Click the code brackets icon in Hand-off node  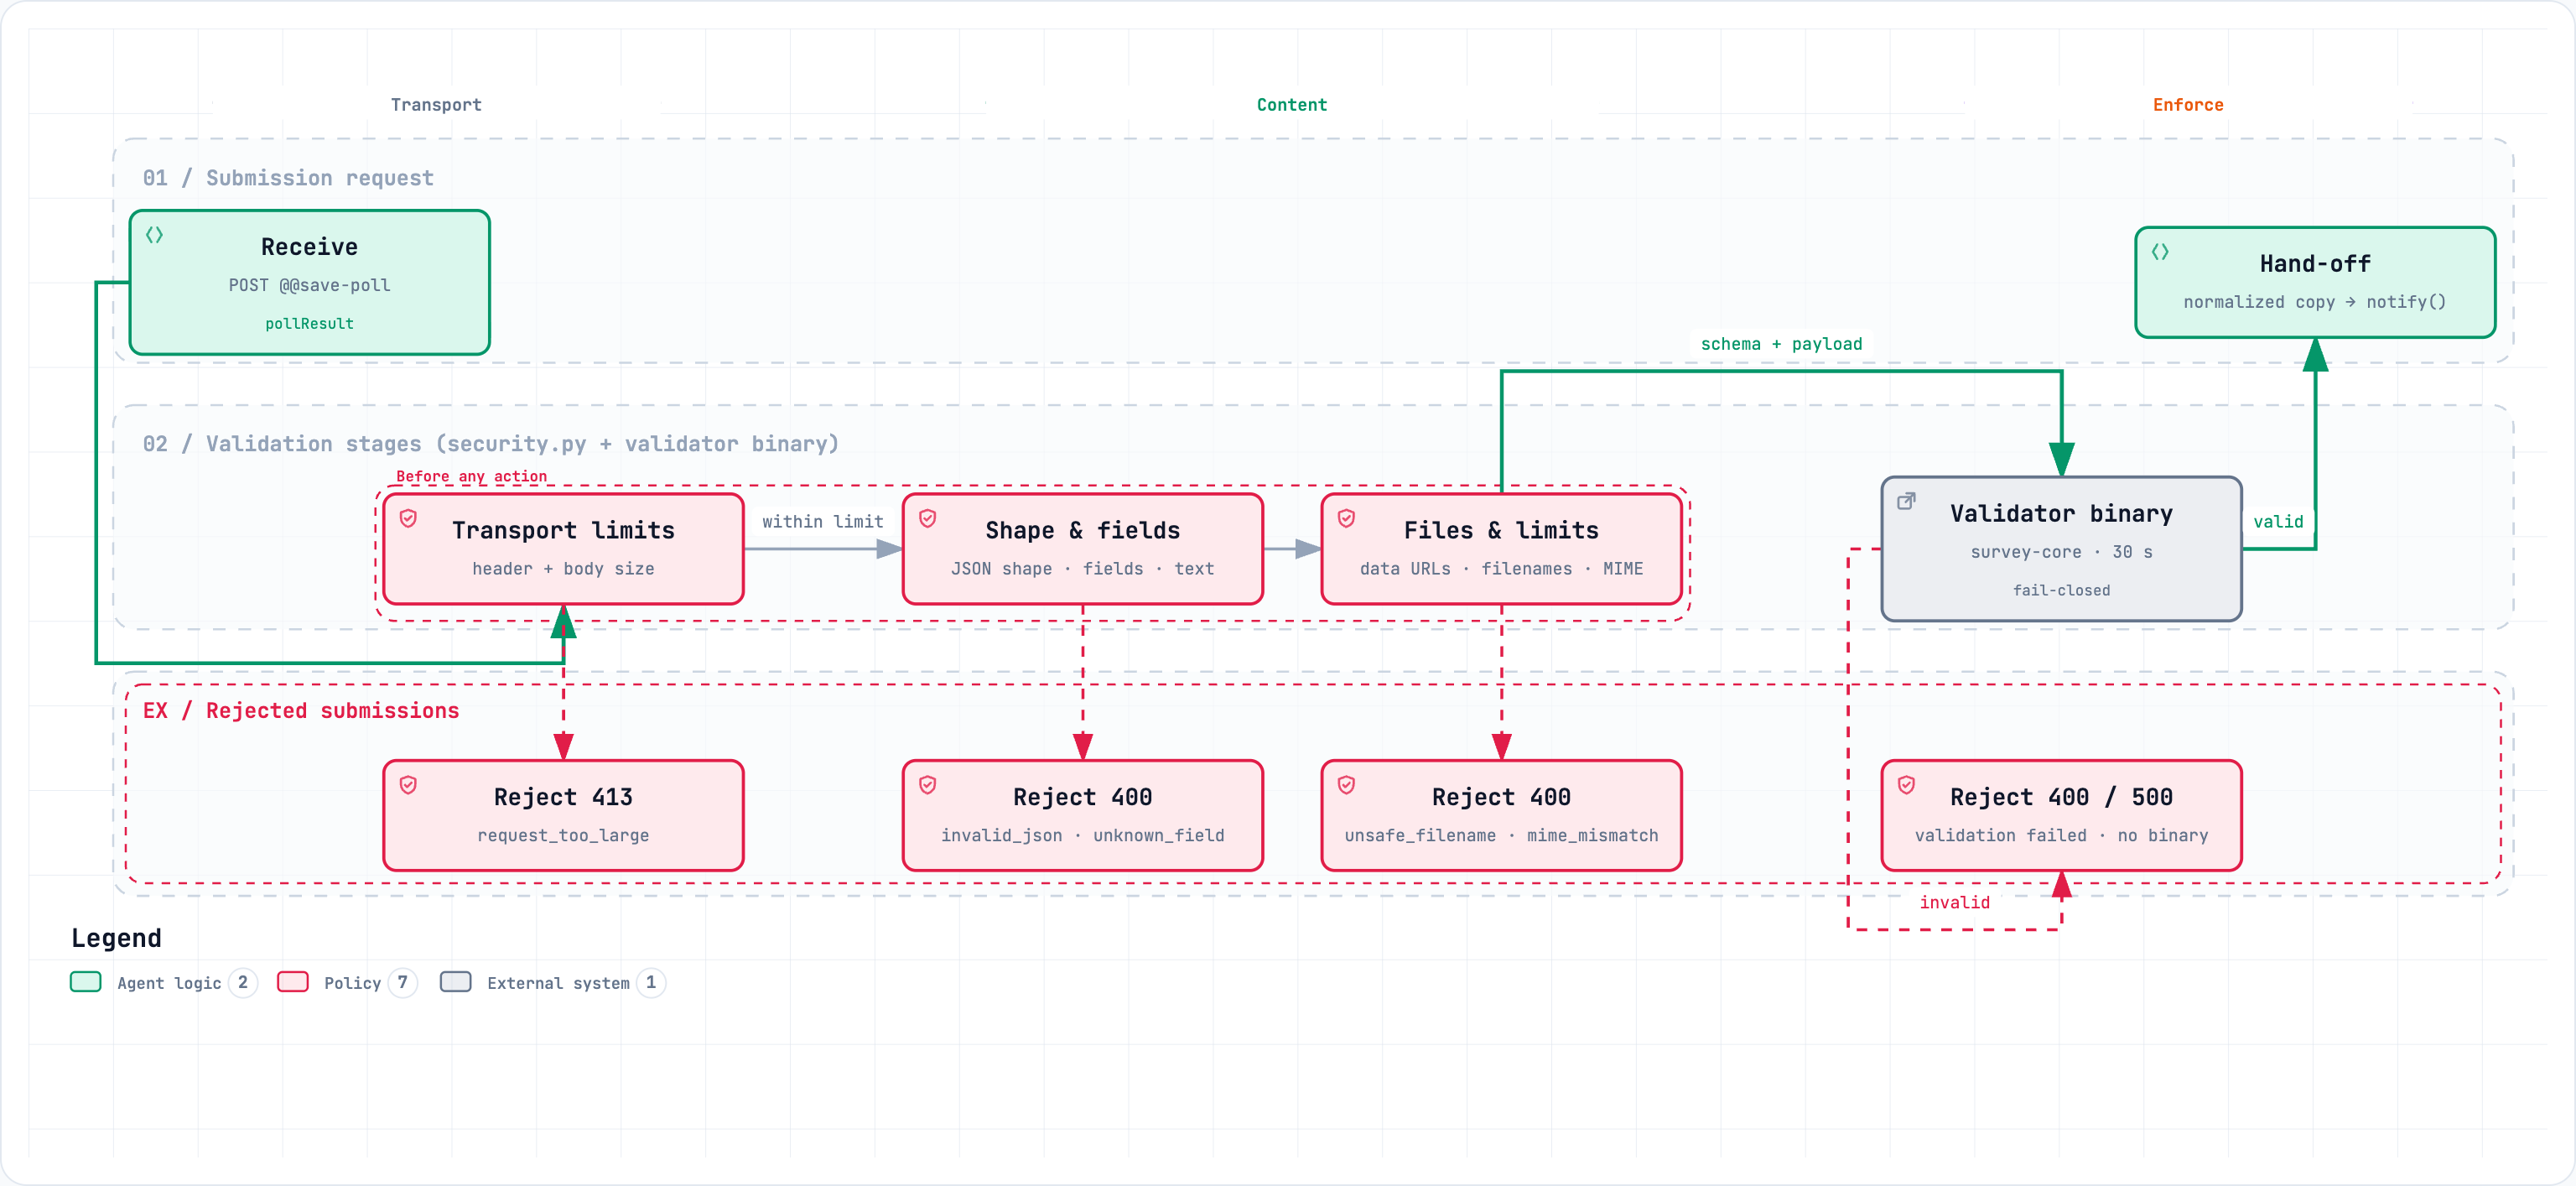pyautogui.click(x=2160, y=252)
